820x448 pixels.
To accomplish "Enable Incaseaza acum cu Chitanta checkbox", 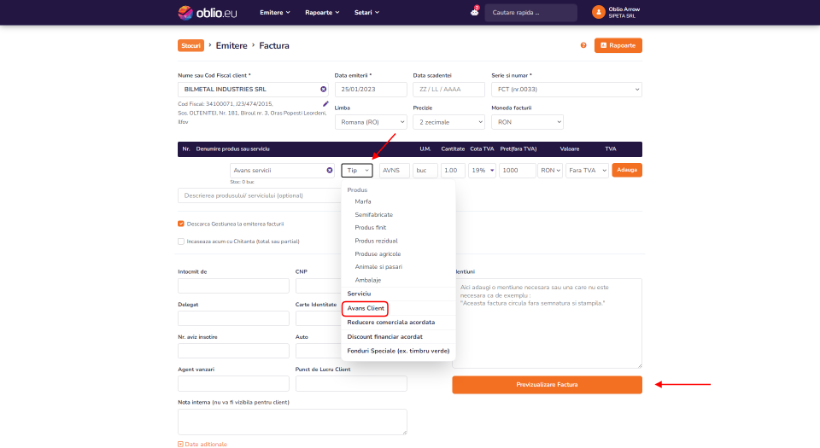I will click(181, 240).
